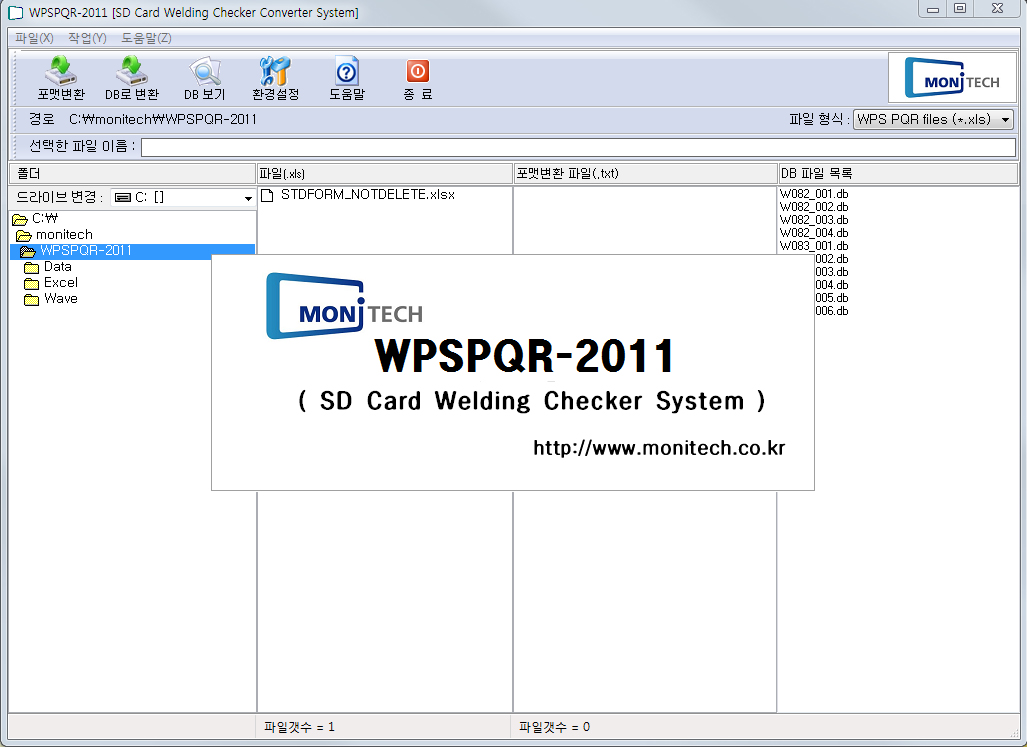Viewport: 1027px width, 747px height.
Task: Select W082_003.db in the DB list
Action: (x=814, y=220)
